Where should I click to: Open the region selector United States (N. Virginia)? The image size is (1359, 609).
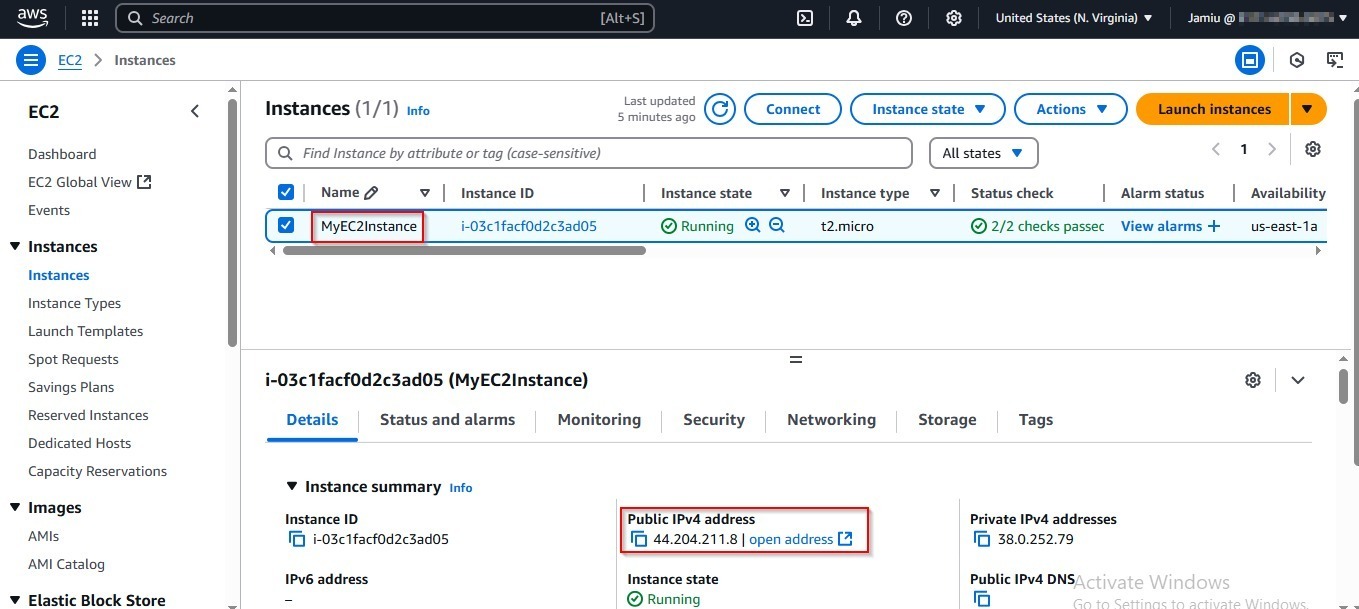pyautogui.click(x=1074, y=18)
